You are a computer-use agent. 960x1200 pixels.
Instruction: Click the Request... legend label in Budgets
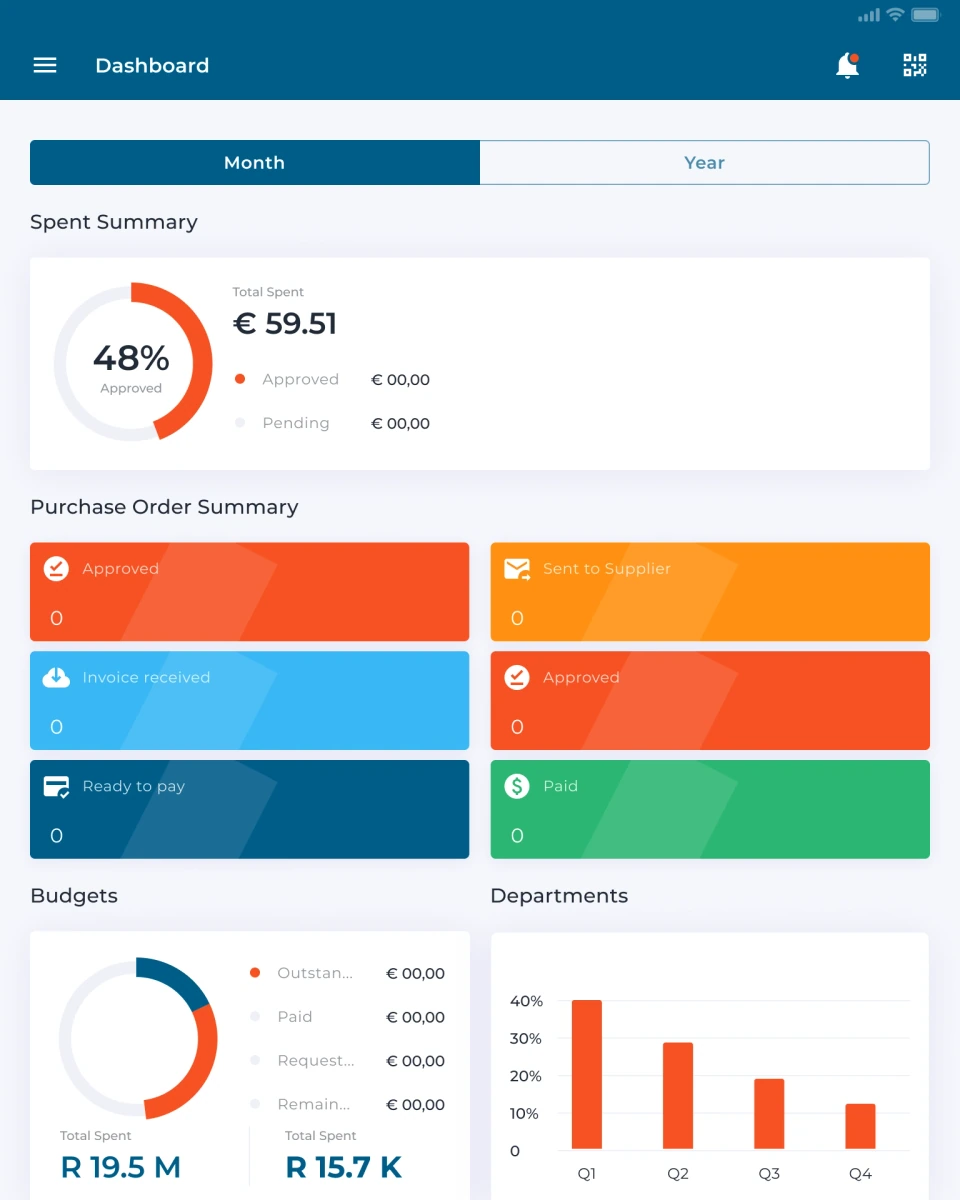coord(316,1061)
